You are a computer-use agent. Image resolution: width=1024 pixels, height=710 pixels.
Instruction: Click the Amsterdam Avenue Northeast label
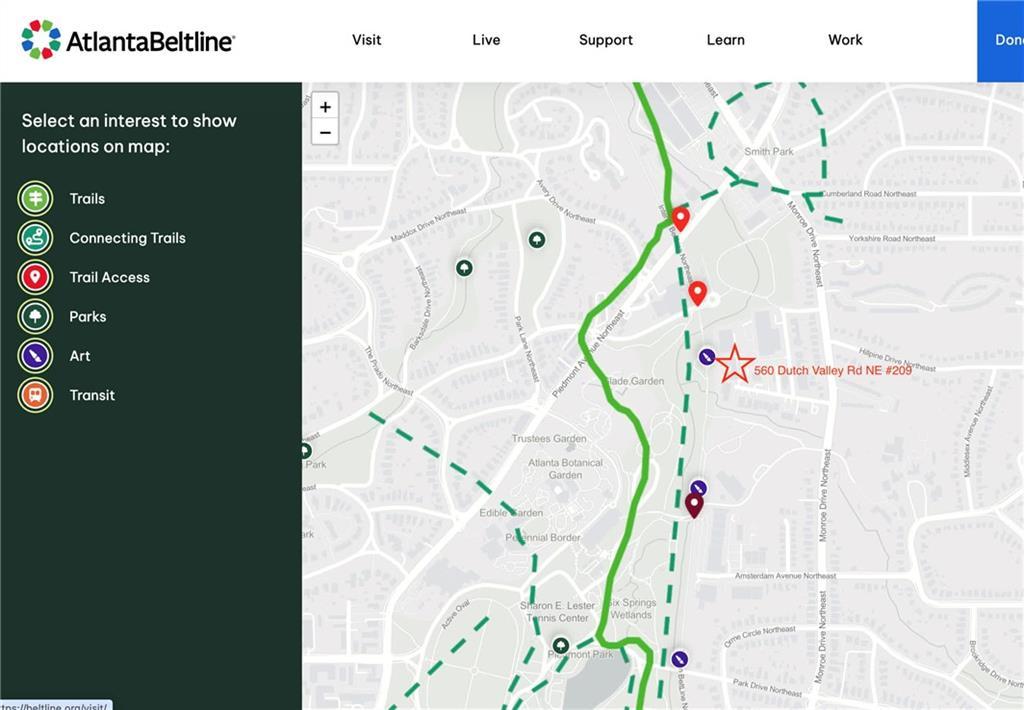click(x=785, y=575)
